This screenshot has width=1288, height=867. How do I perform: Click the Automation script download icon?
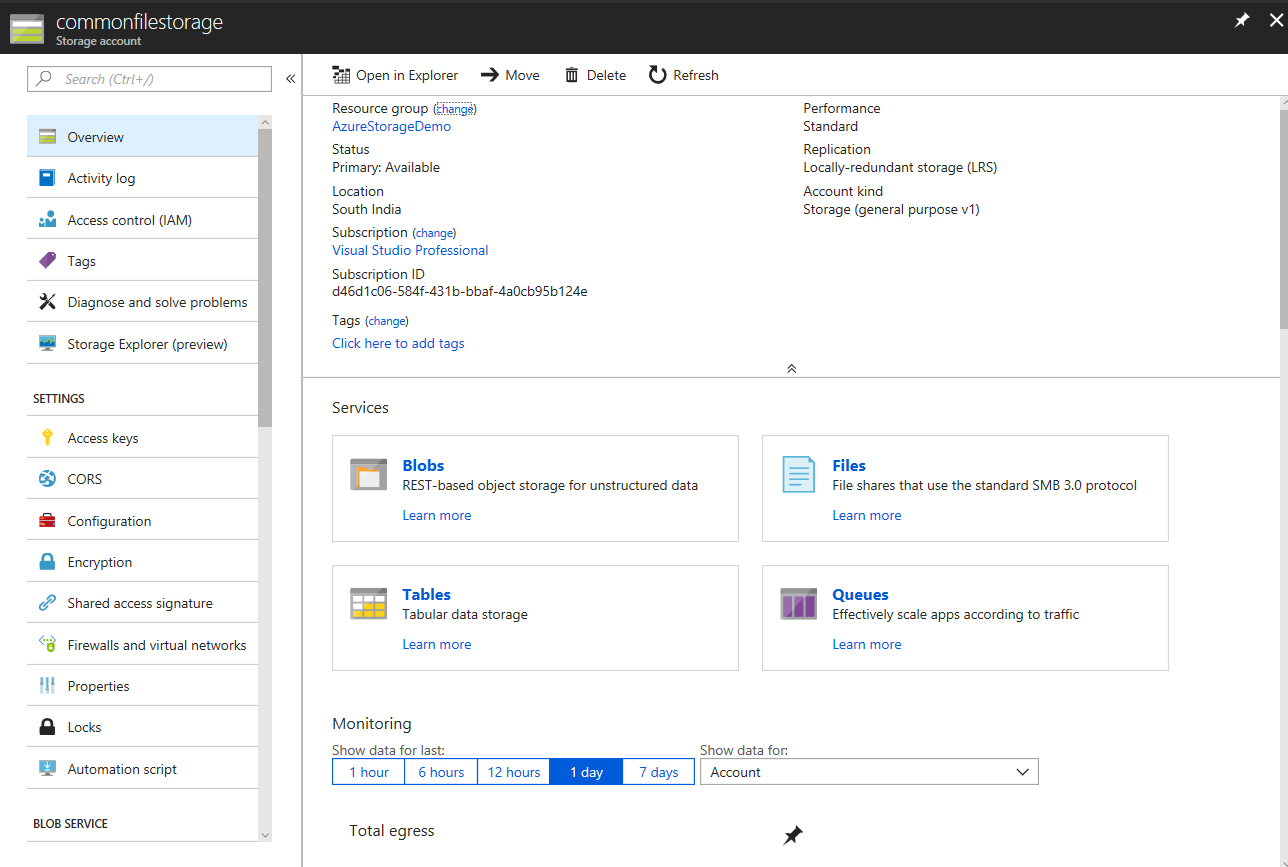pos(47,769)
